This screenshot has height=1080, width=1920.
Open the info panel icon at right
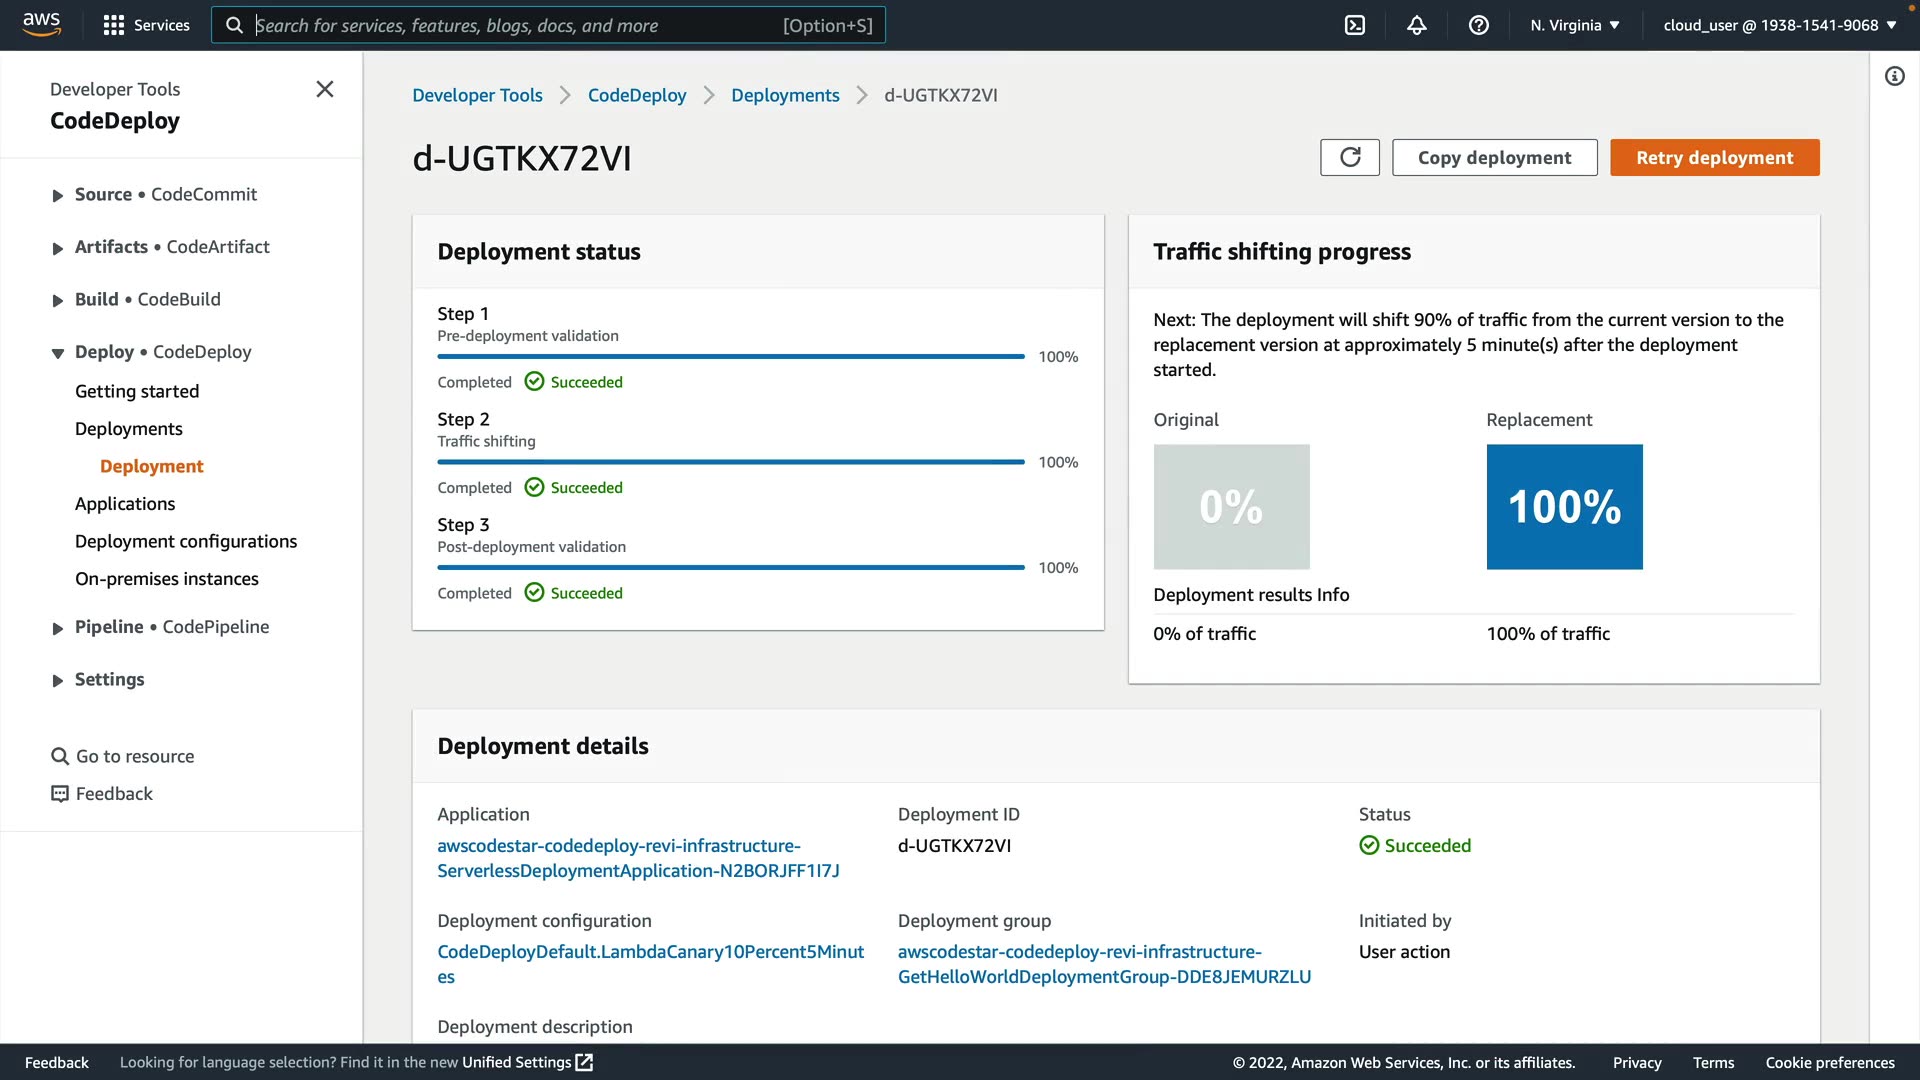[1894, 76]
